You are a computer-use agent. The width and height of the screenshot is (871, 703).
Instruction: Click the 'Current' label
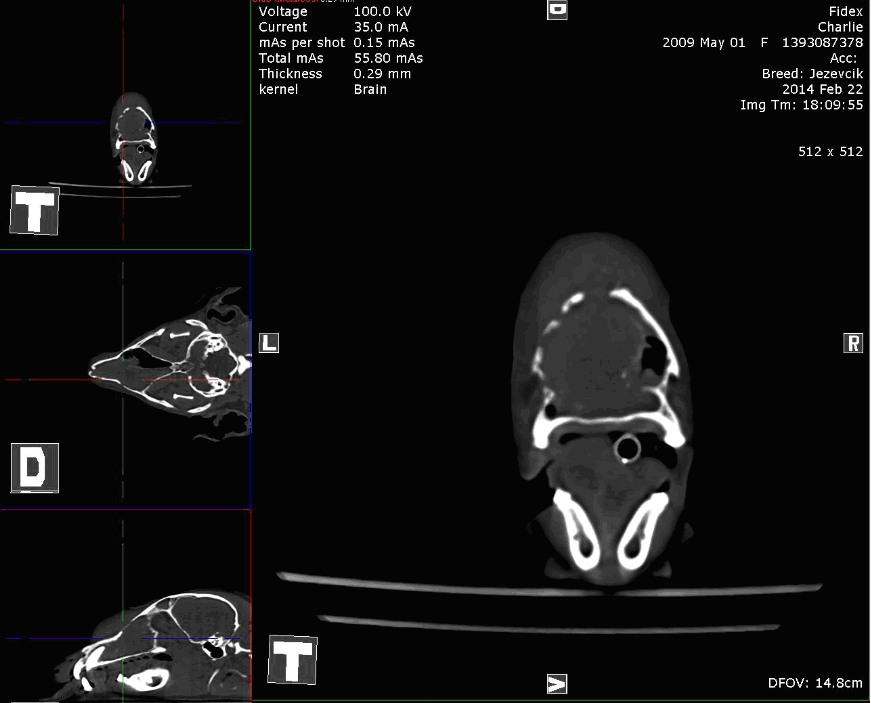click(283, 27)
